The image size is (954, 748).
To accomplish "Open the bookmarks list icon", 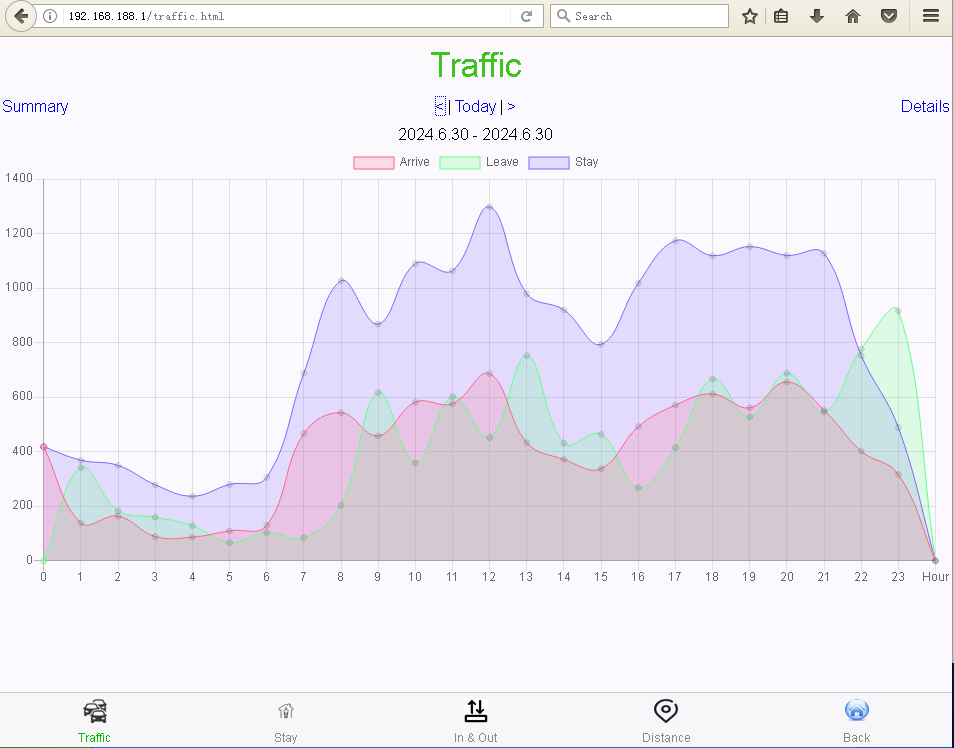I will (781, 16).
